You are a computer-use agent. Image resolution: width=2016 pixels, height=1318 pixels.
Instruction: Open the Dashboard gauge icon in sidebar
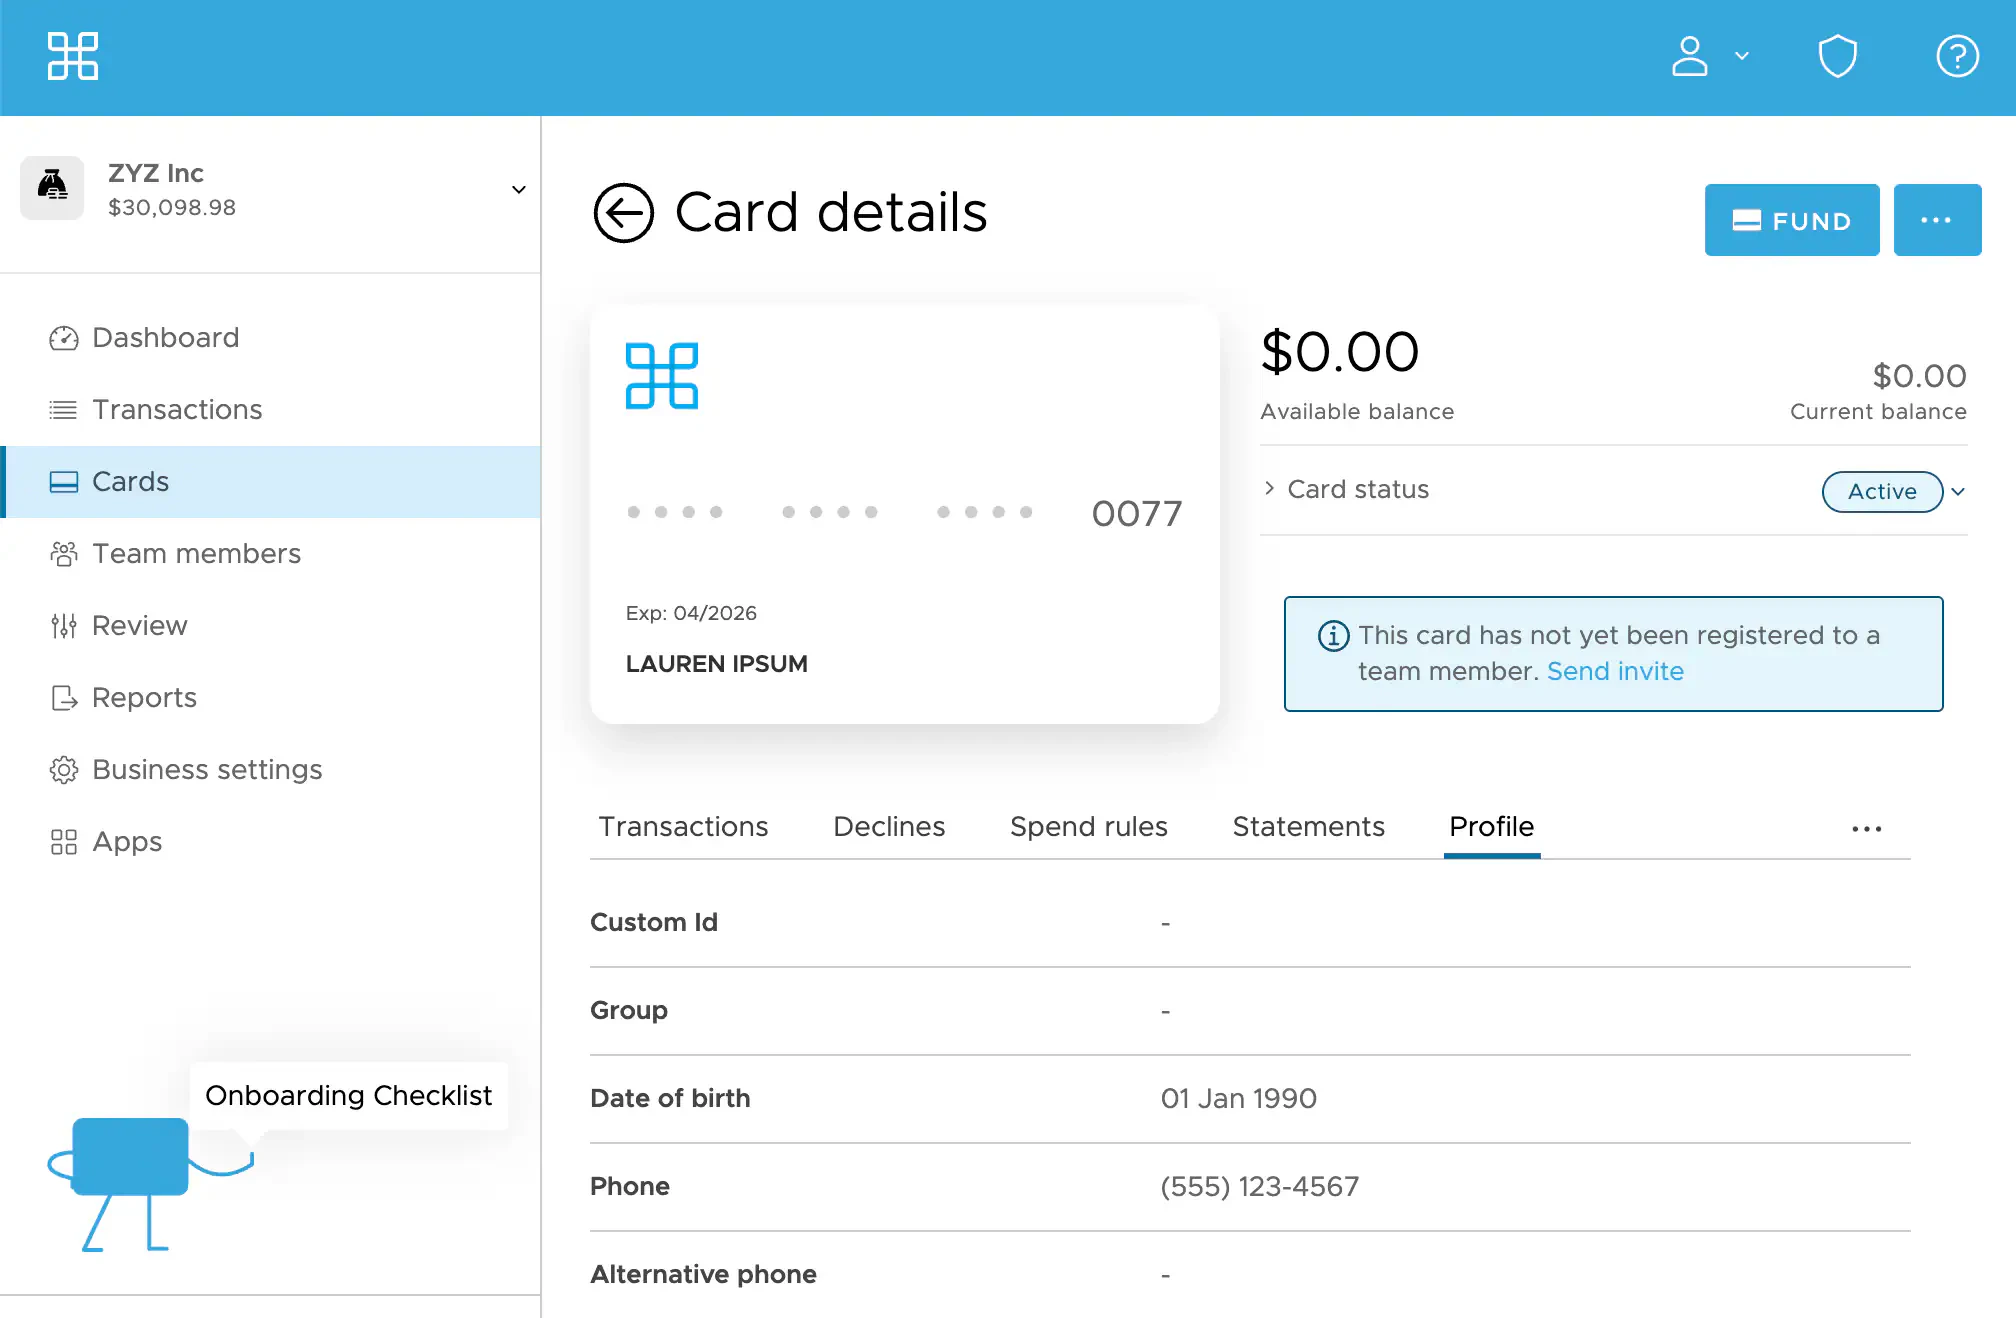click(63, 338)
